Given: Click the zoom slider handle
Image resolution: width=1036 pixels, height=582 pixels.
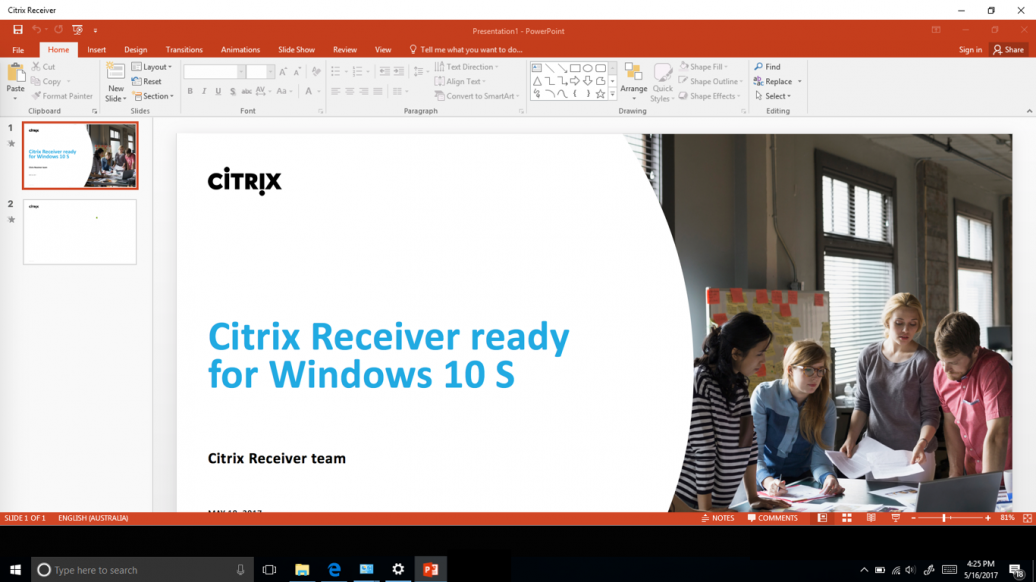Looking at the screenshot, I should click(944, 518).
